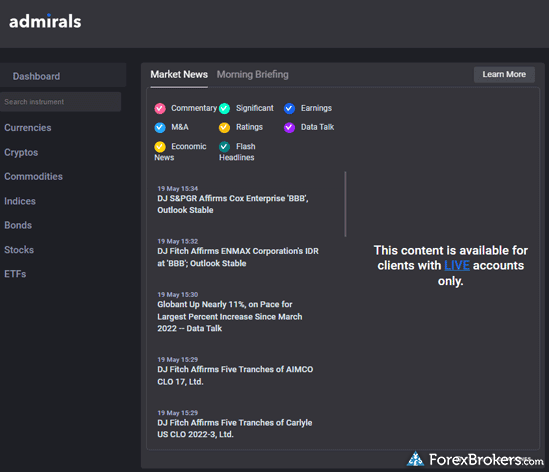Follow the LIVE accounts link
The height and width of the screenshot is (472, 549).
457,265
